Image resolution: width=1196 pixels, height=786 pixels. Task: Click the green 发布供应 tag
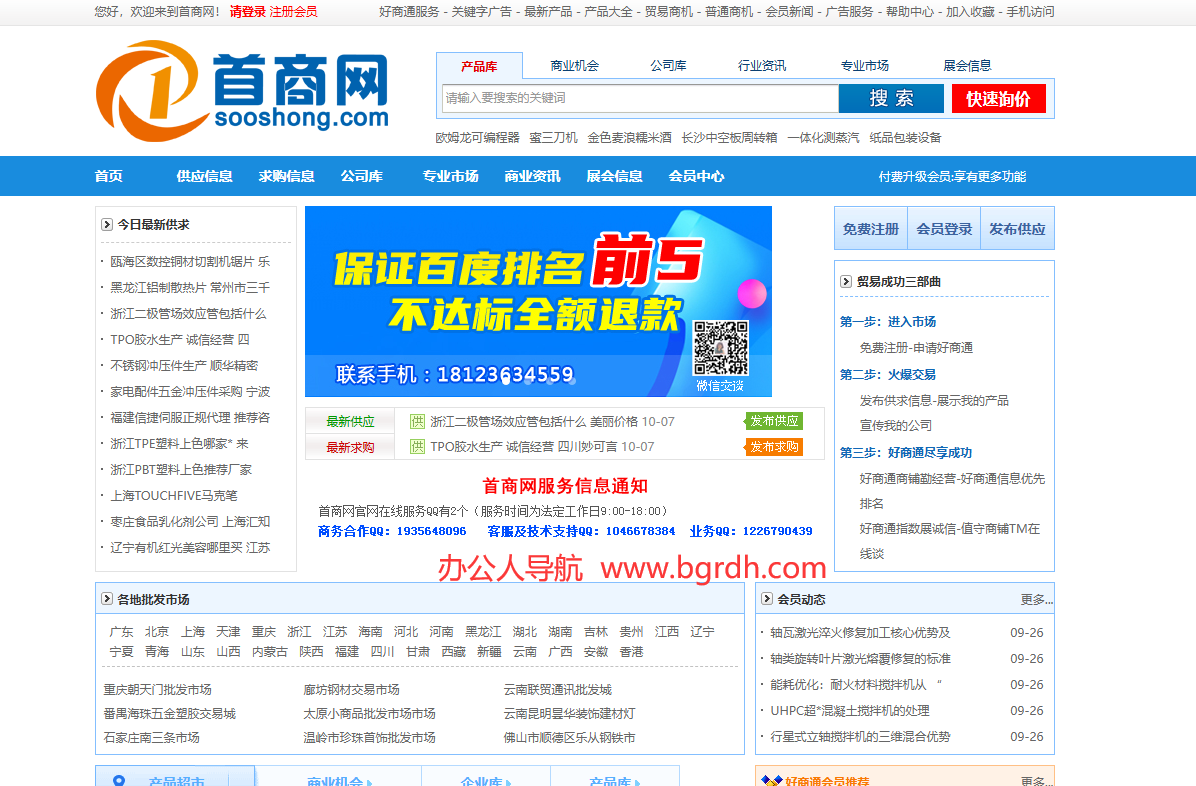pos(774,421)
